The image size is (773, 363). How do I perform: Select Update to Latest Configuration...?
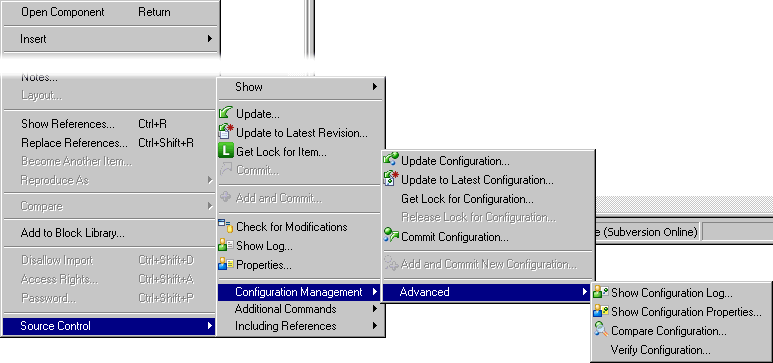click(x=488, y=180)
